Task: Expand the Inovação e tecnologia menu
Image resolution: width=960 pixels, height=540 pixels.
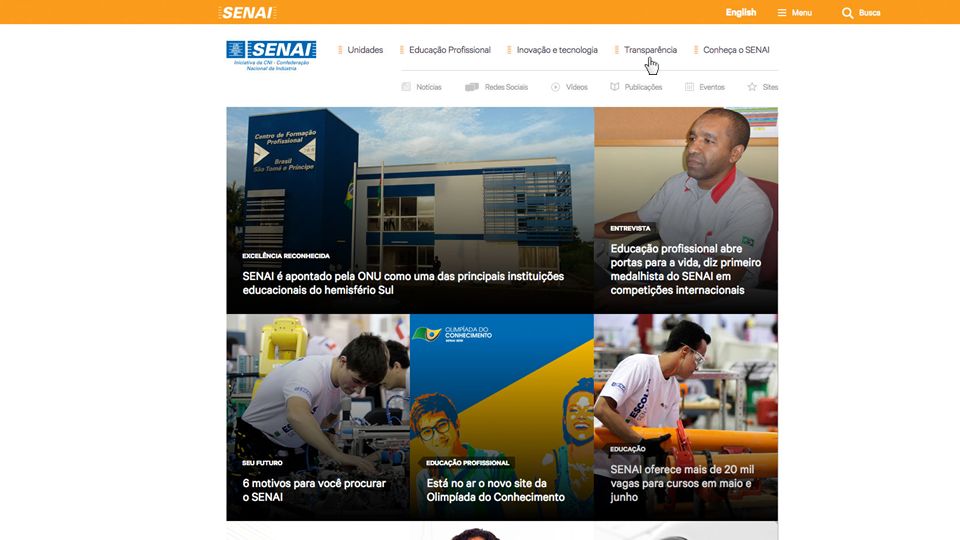Action: coord(557,50)
